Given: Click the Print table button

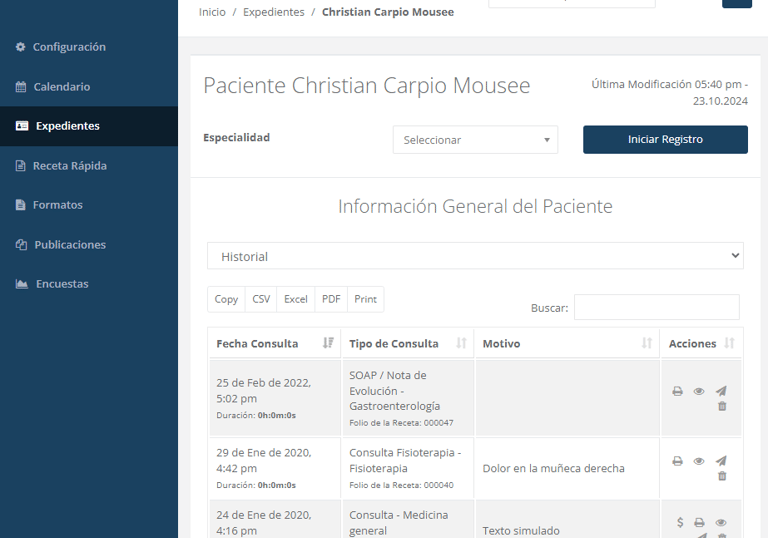Looking at the screenshot, I should (x=365, y=299).
